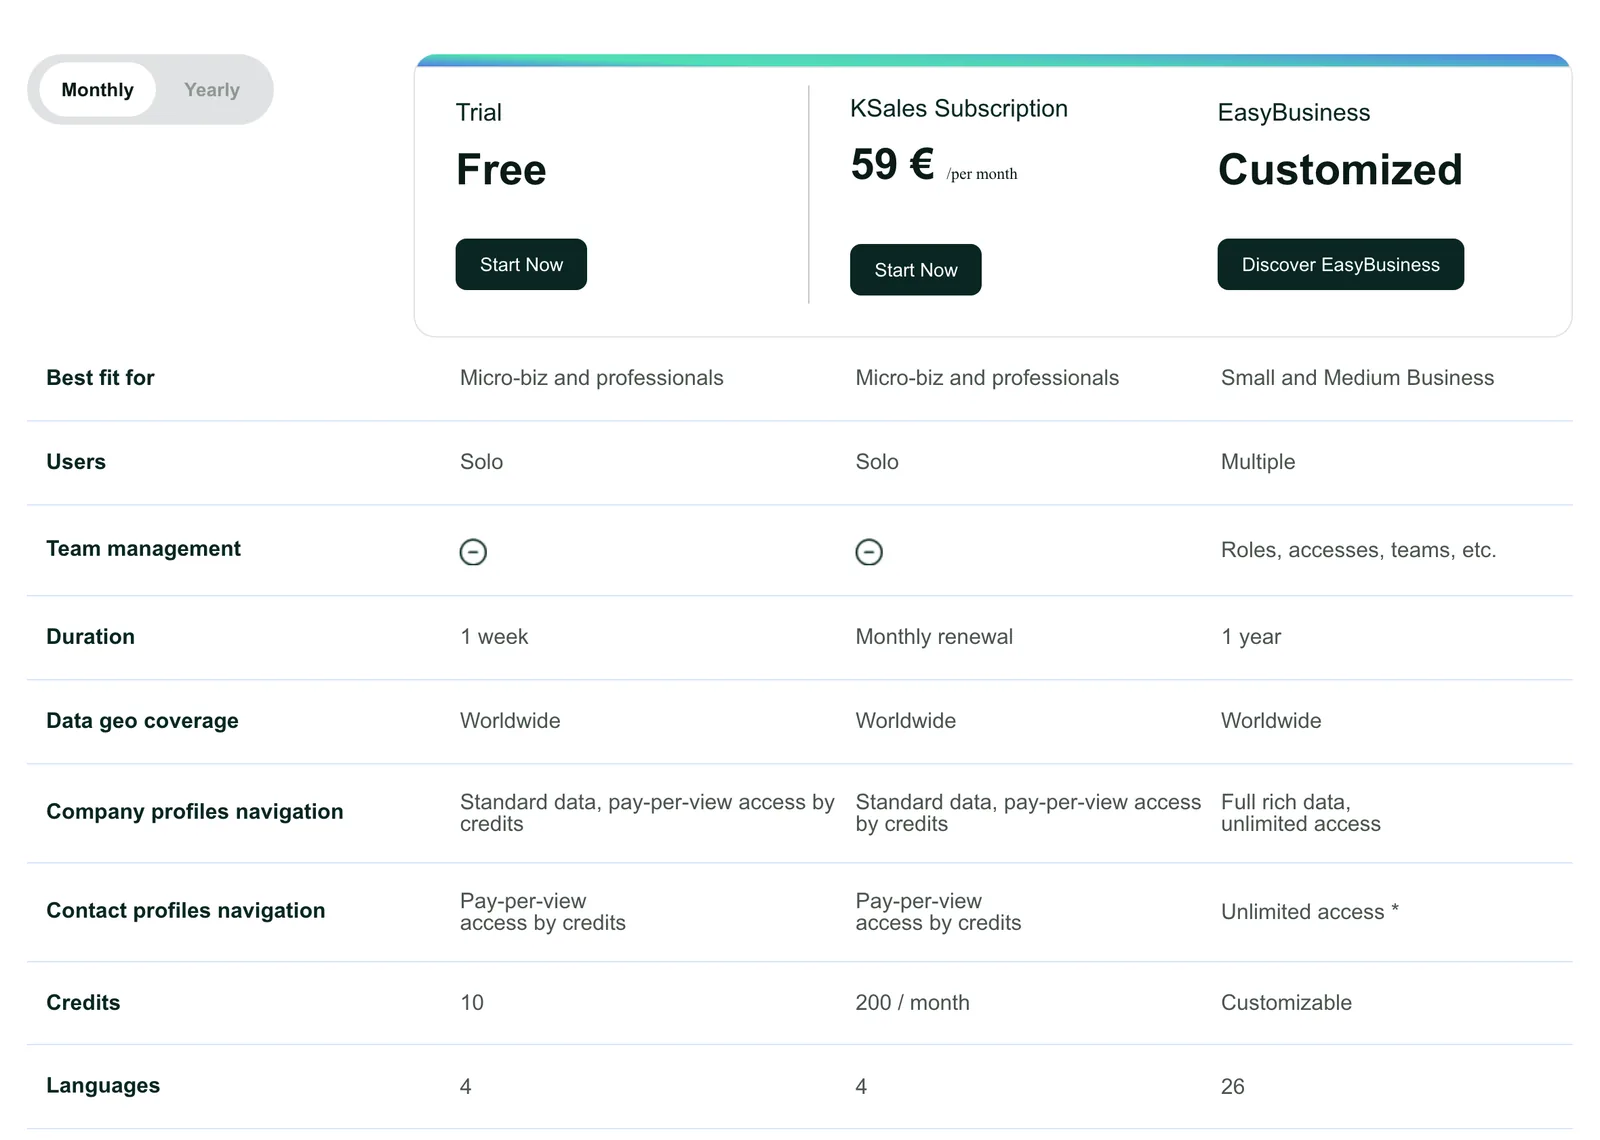Switch billing to Yearly
Screen dimensions: 1600x1140
pos(212,90)
